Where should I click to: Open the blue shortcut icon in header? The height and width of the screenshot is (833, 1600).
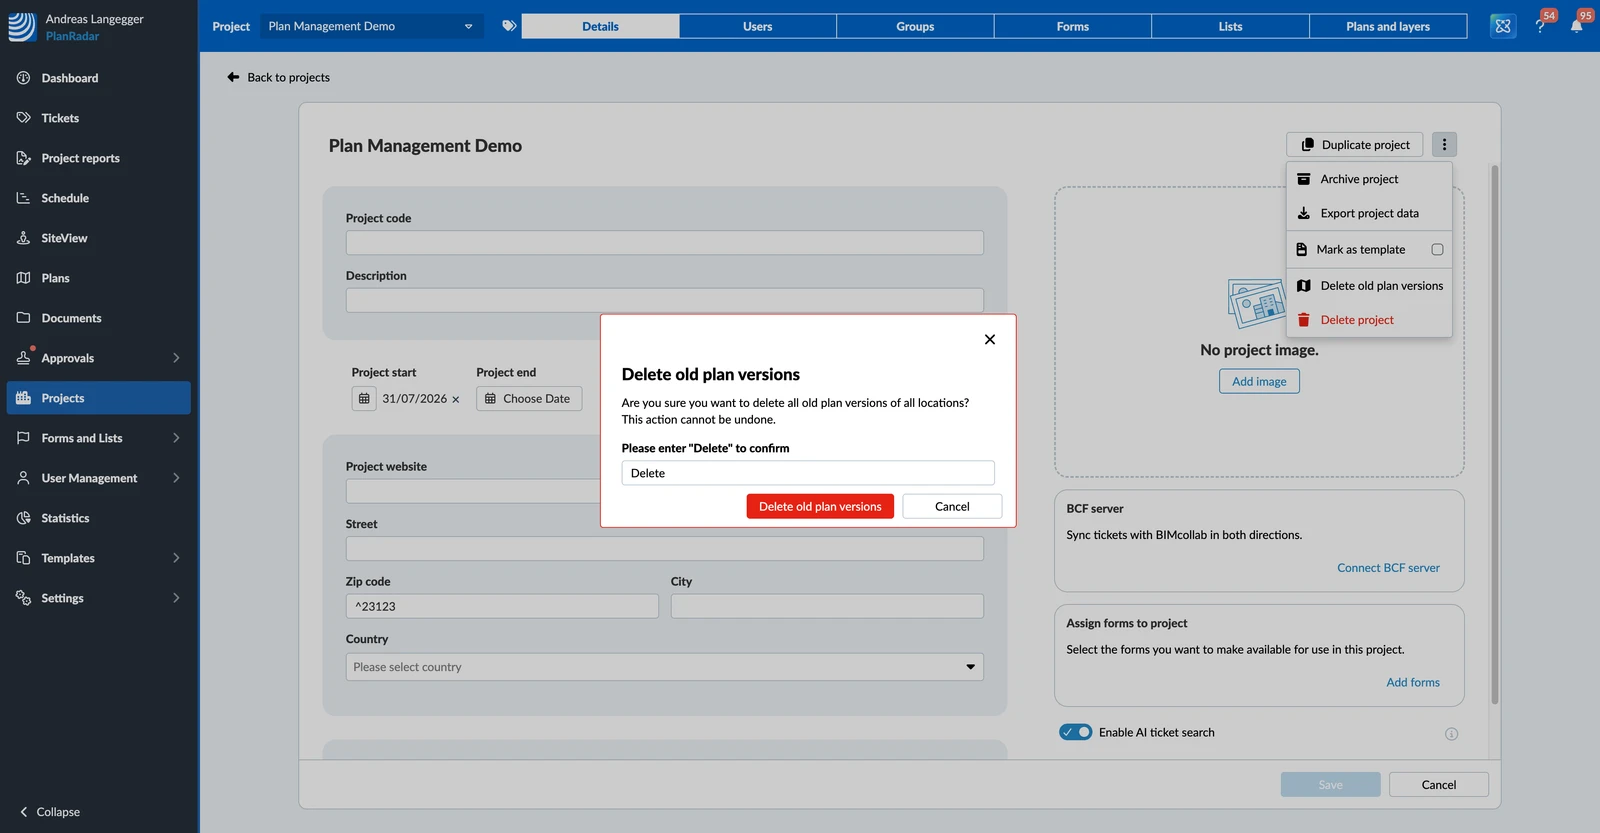tap(1502, 26)
